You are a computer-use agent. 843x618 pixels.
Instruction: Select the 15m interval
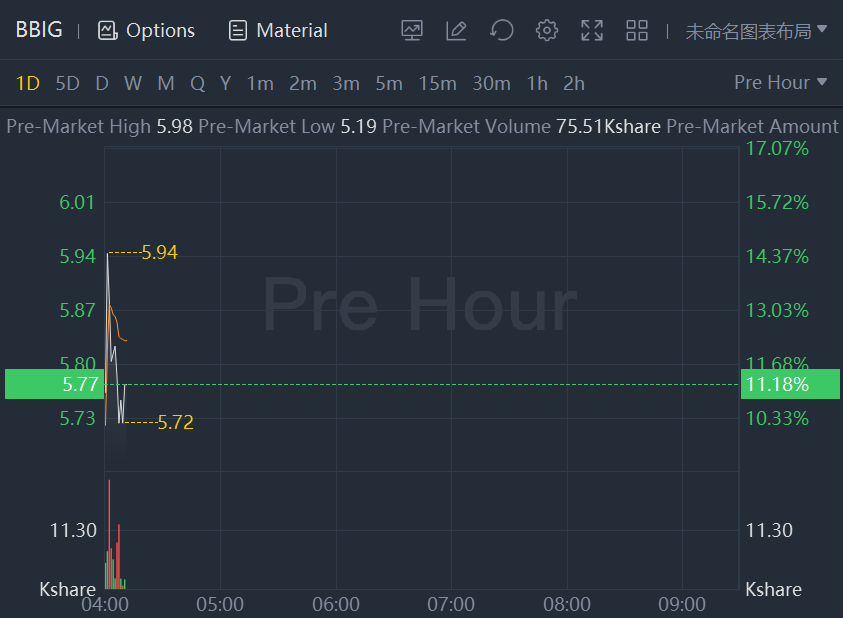coord(437,83)
